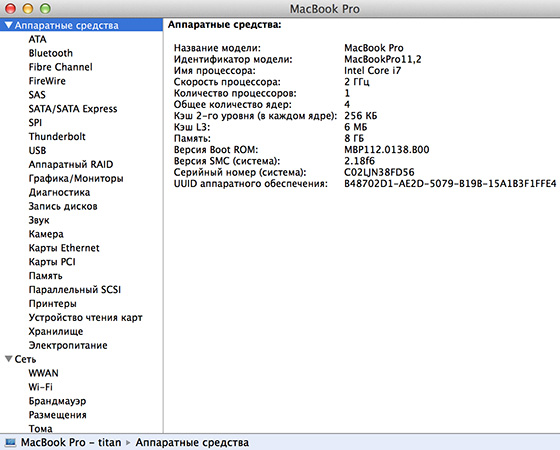Click the L3 cache value 6 МБ

(355, 127)
